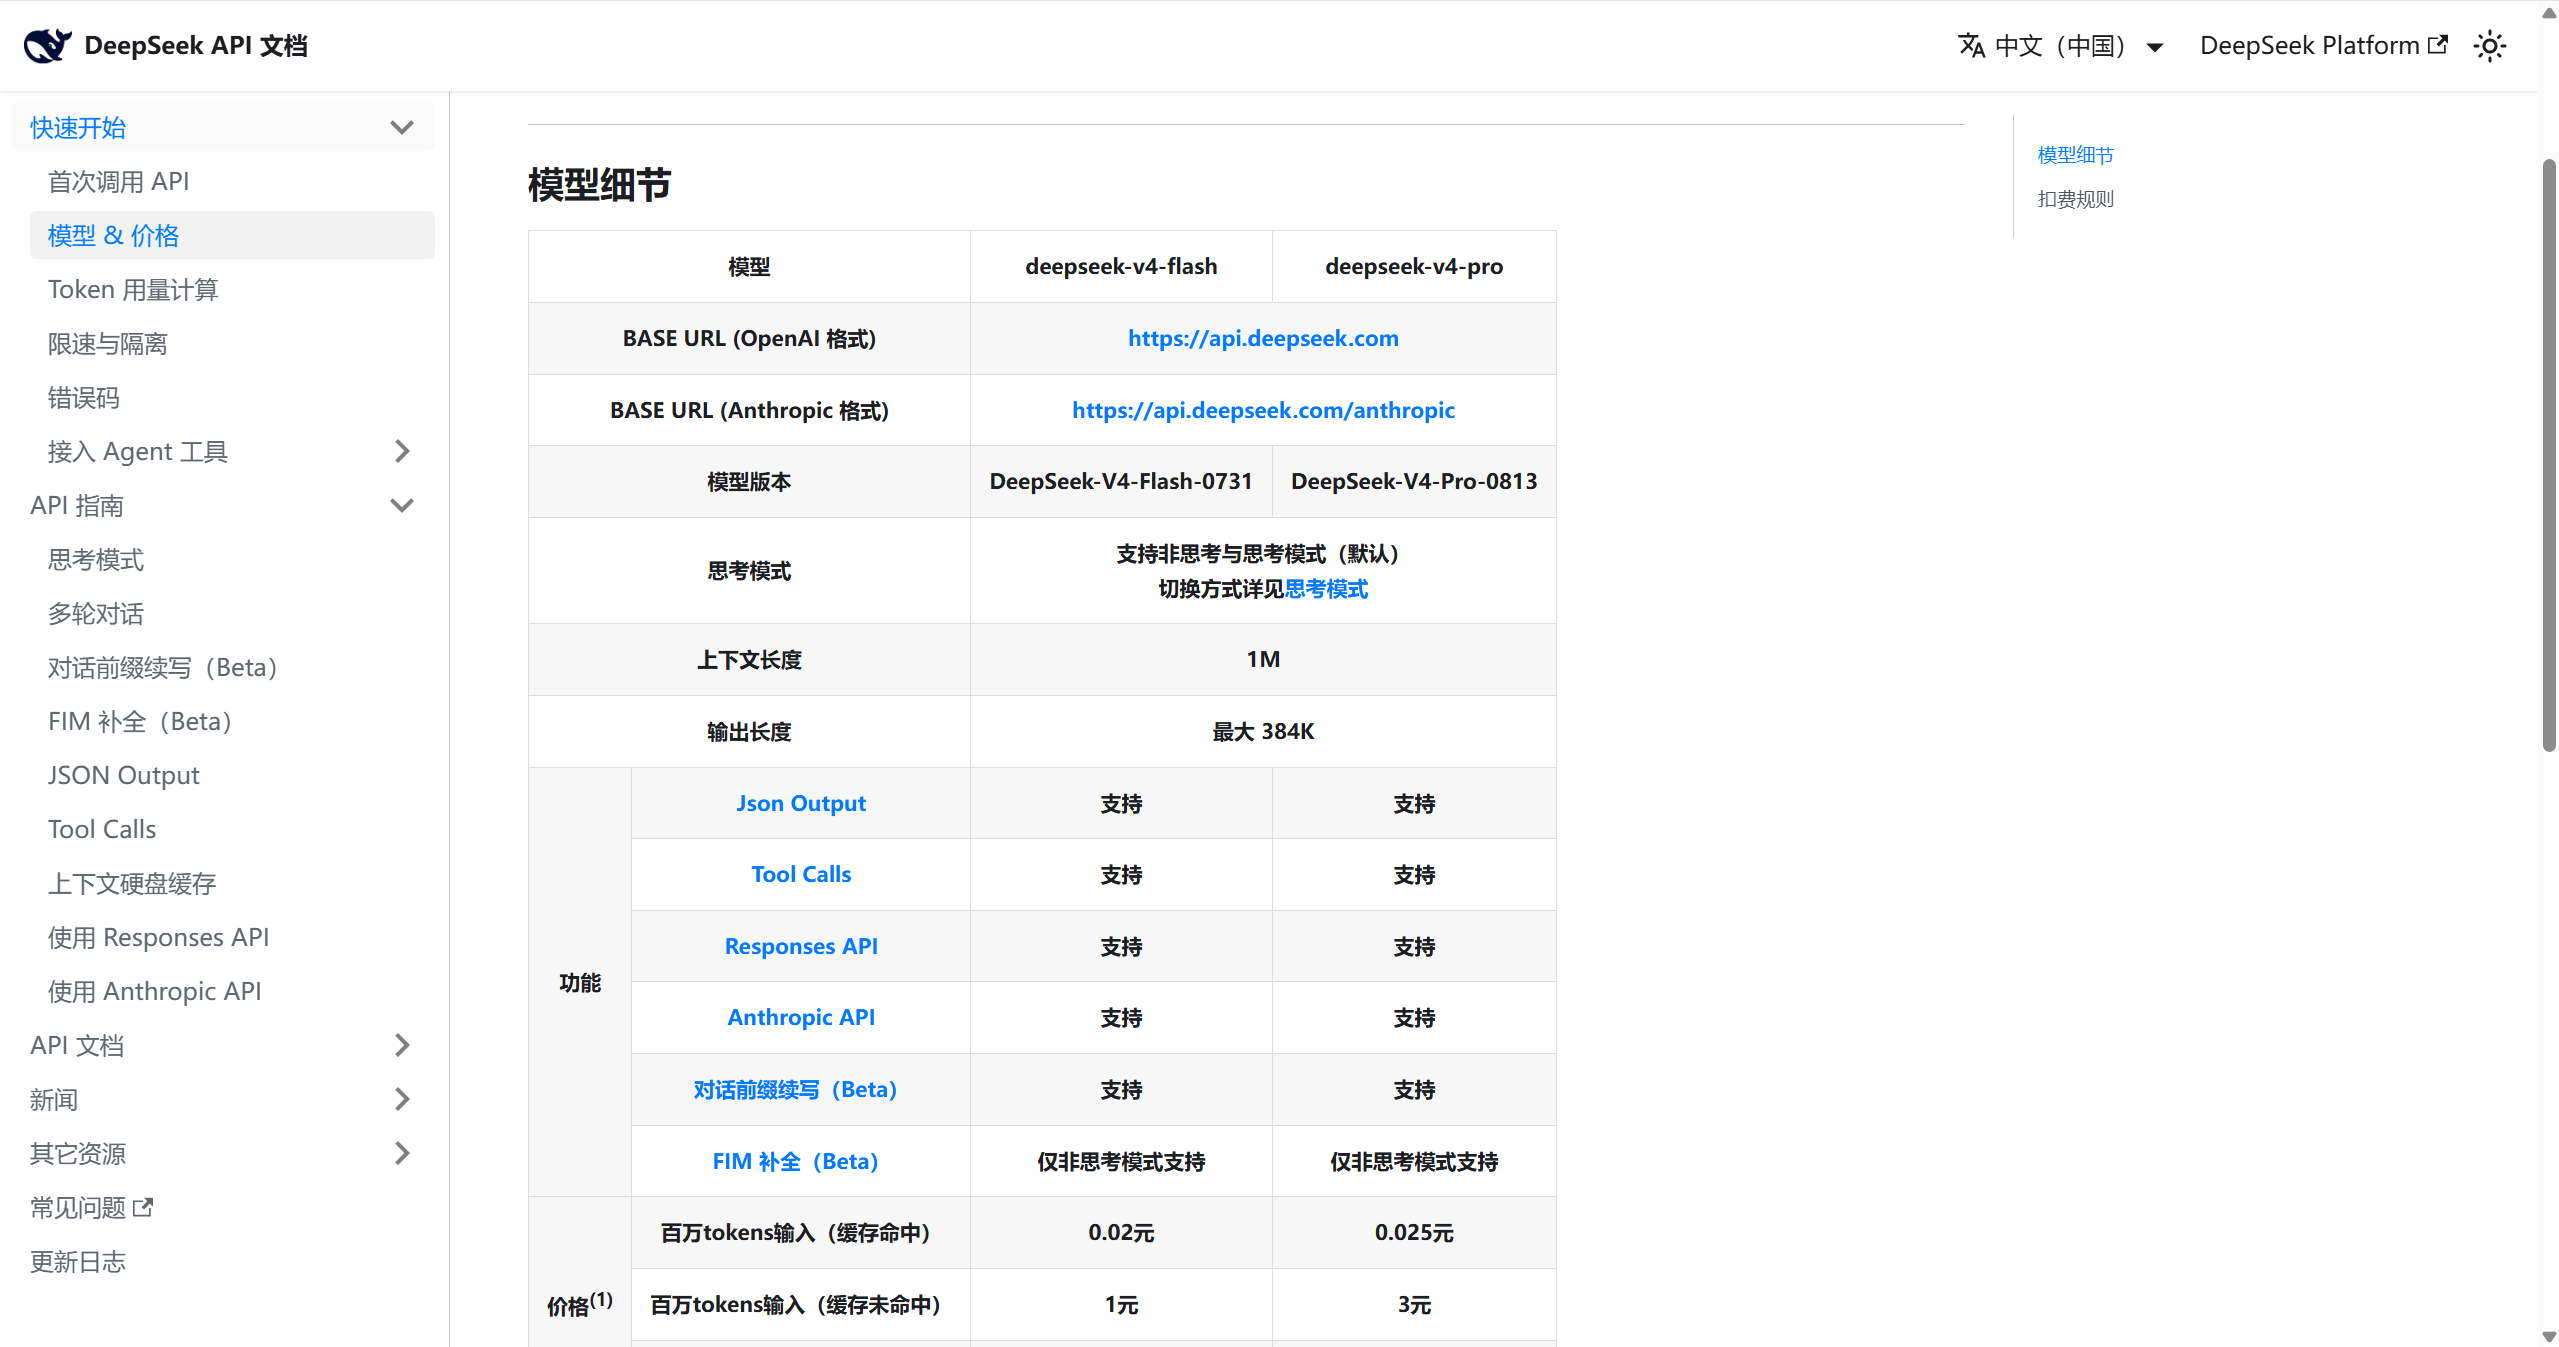The width and height of the screenshot is (2559, 1347).
Task: Click the translate language icon
Action: pyautogui.click(x=1971, y=45)
